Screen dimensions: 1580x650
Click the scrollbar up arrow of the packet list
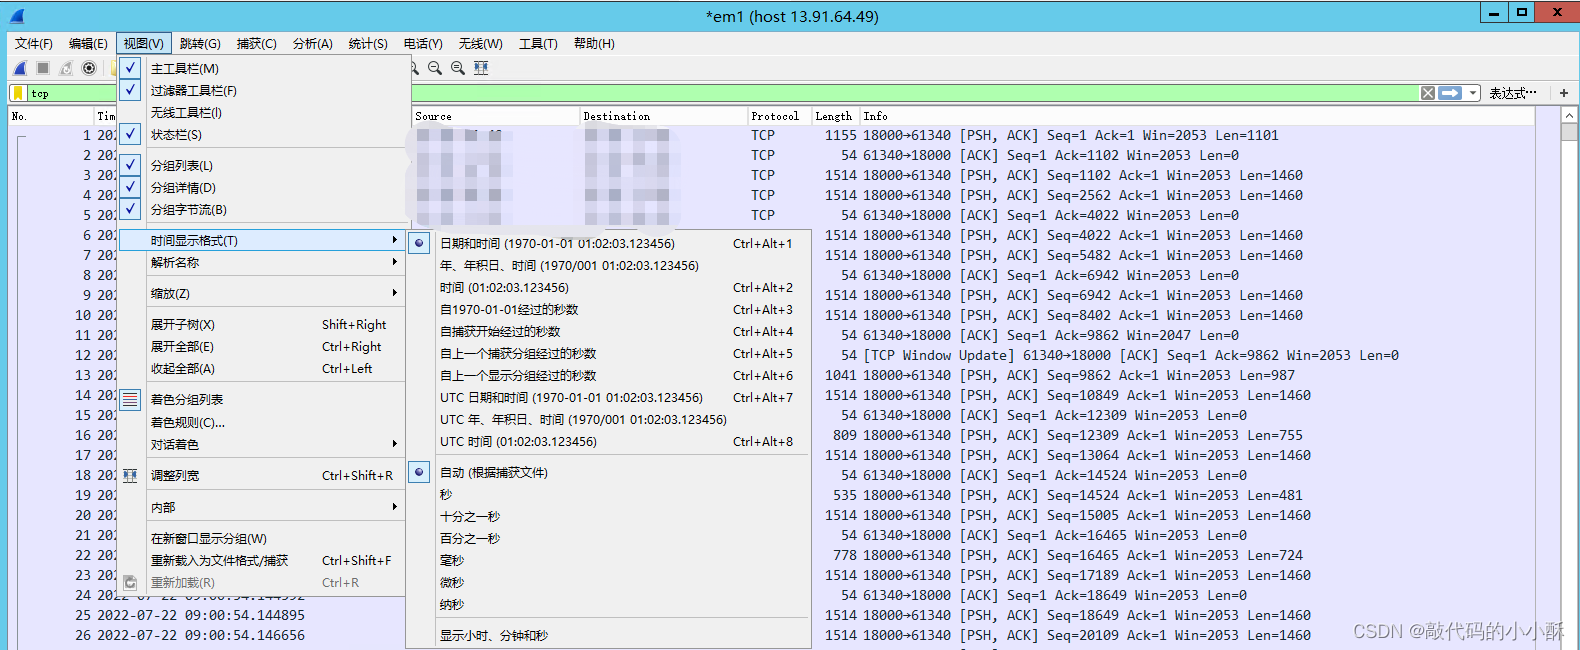click(1568, 116)
